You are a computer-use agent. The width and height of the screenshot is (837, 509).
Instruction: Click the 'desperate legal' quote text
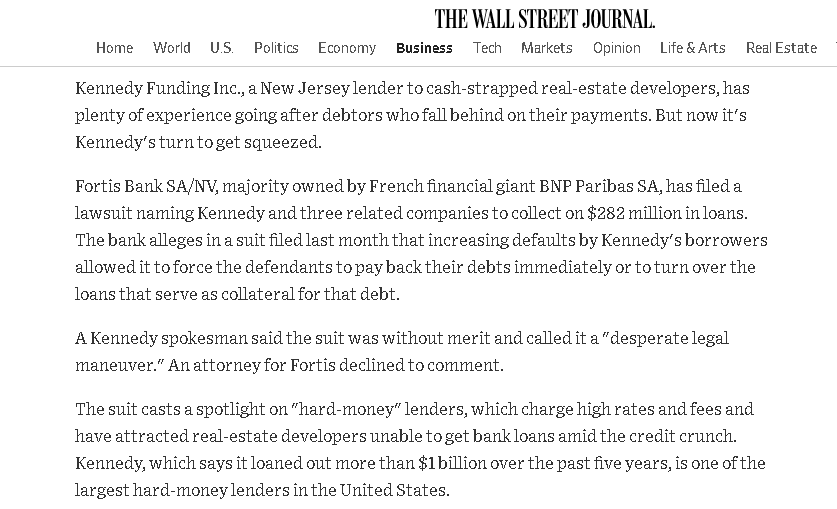(669, 338)
